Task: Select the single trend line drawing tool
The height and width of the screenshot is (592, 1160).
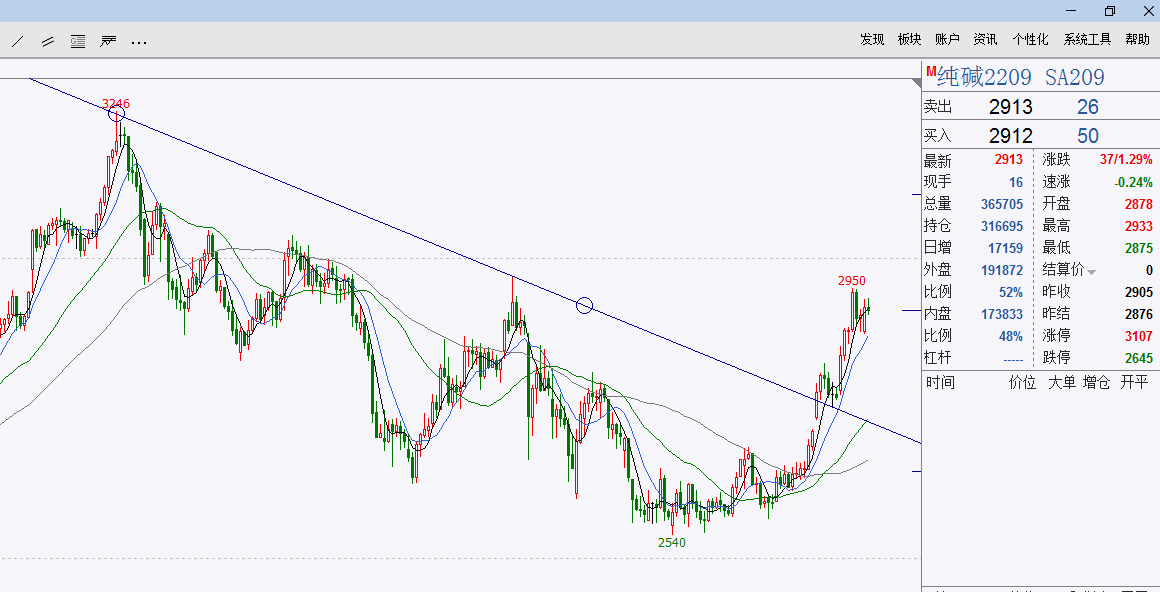Action: point(18,41)
